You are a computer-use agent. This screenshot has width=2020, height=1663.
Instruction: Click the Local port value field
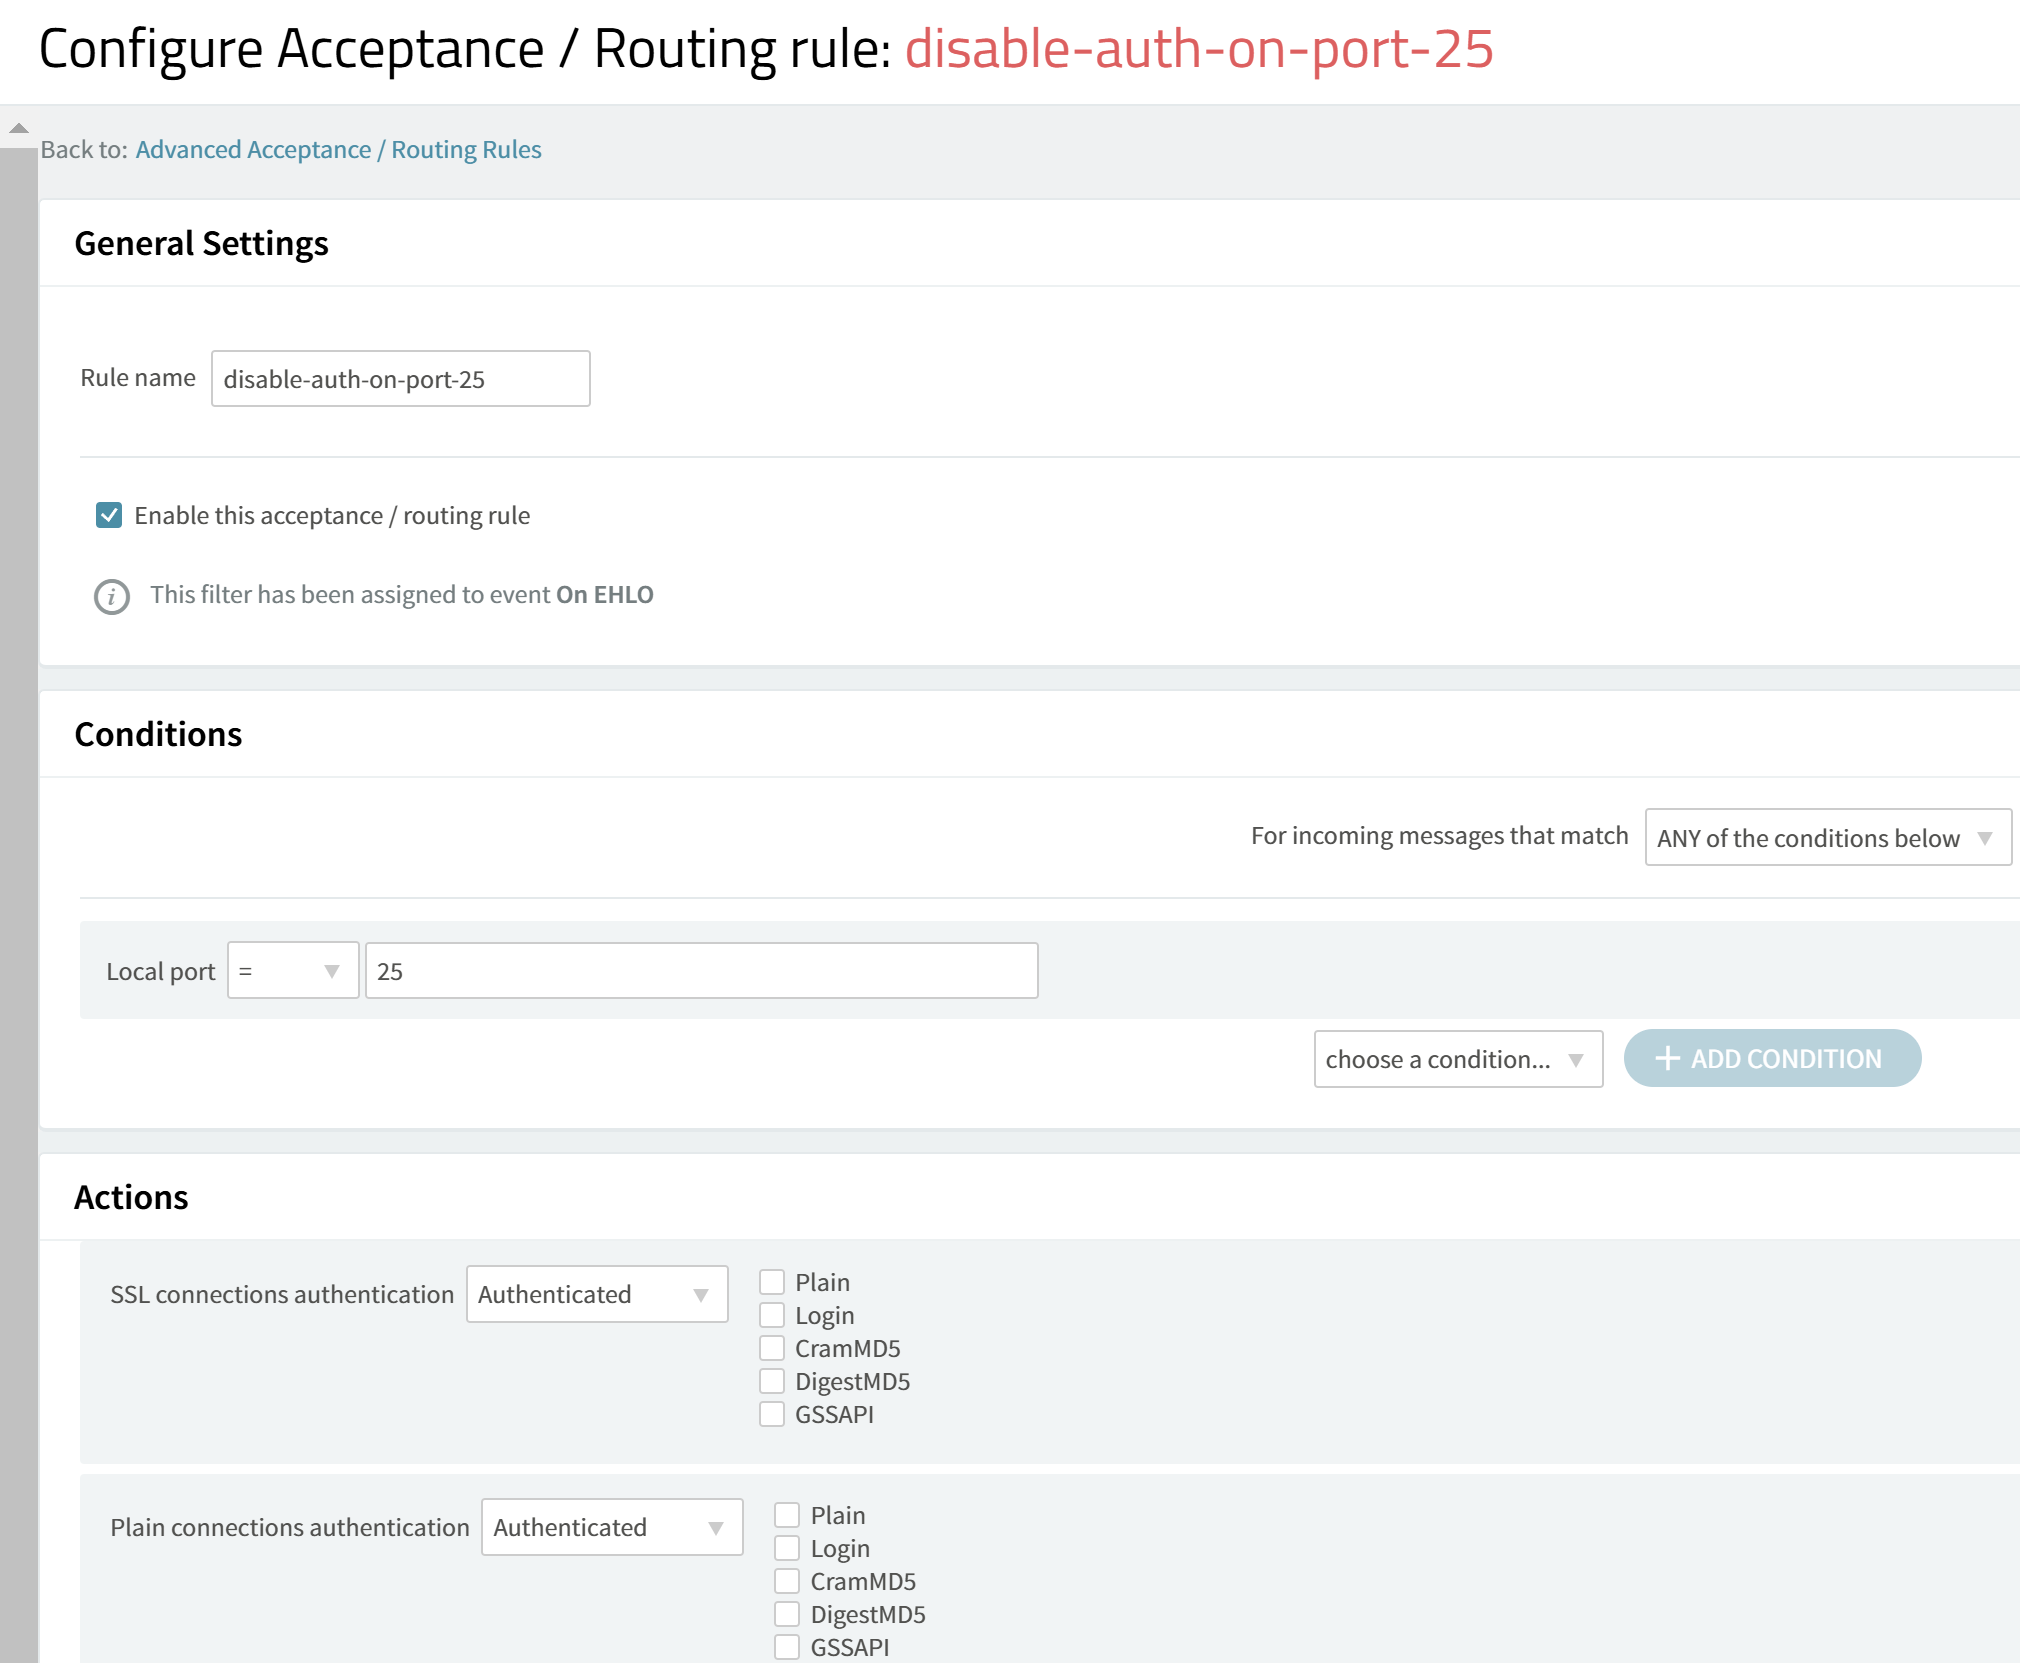pos(701,970)
